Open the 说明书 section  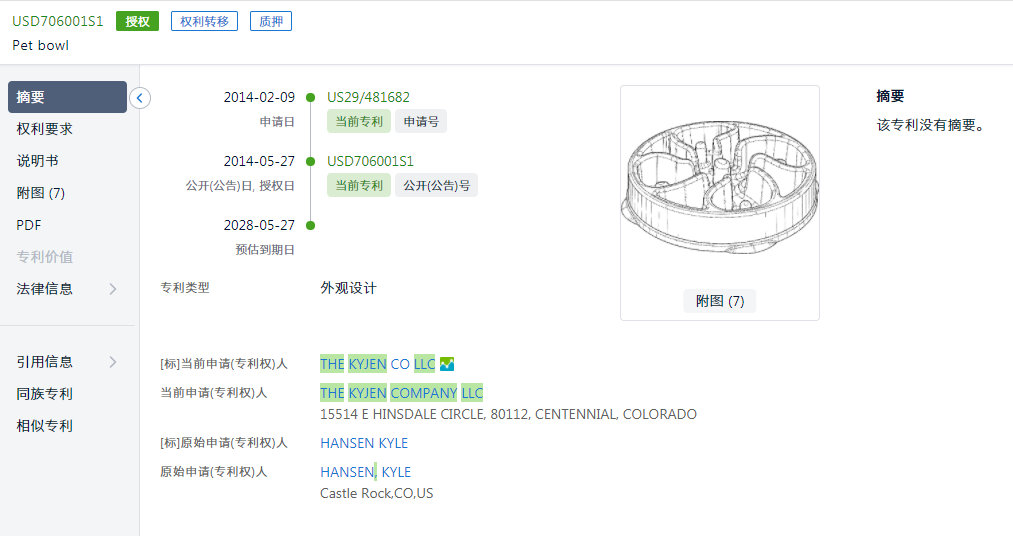click(x=37, y=161)
